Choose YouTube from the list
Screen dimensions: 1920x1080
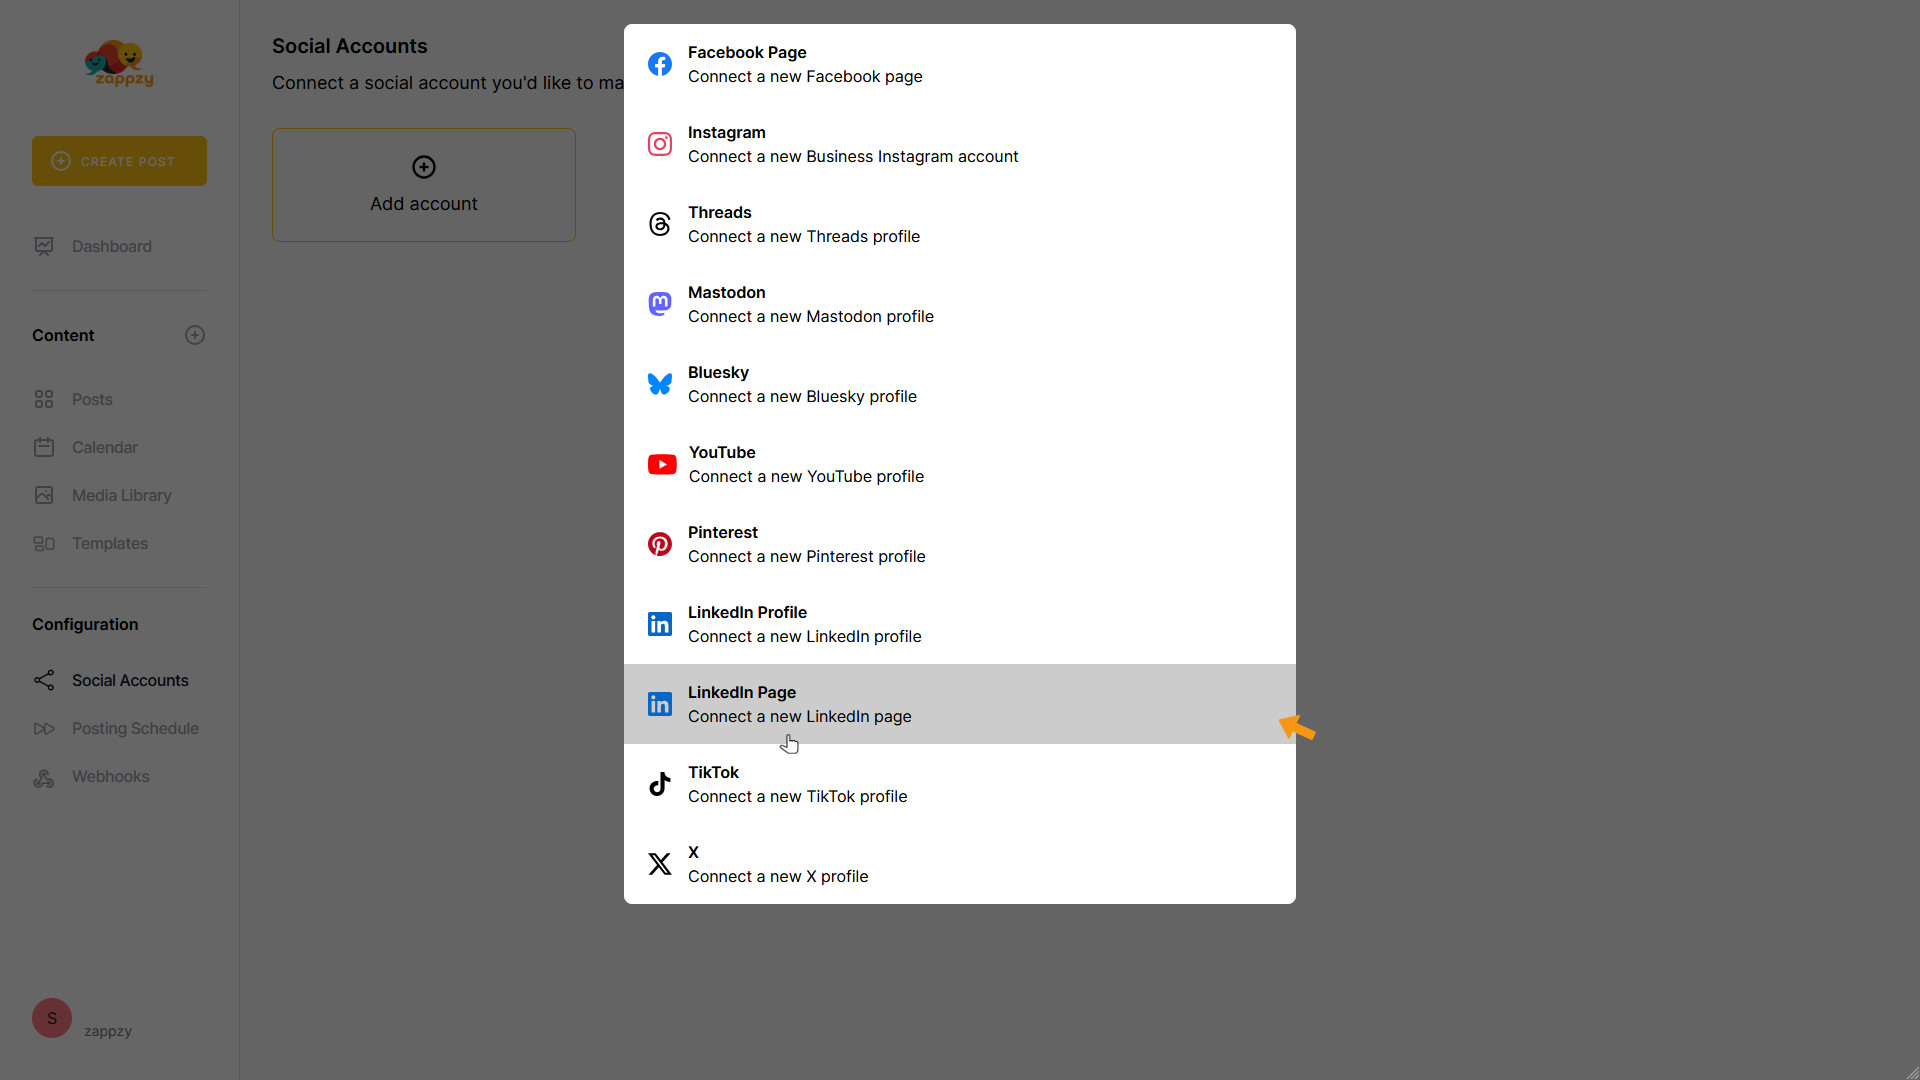960,464
